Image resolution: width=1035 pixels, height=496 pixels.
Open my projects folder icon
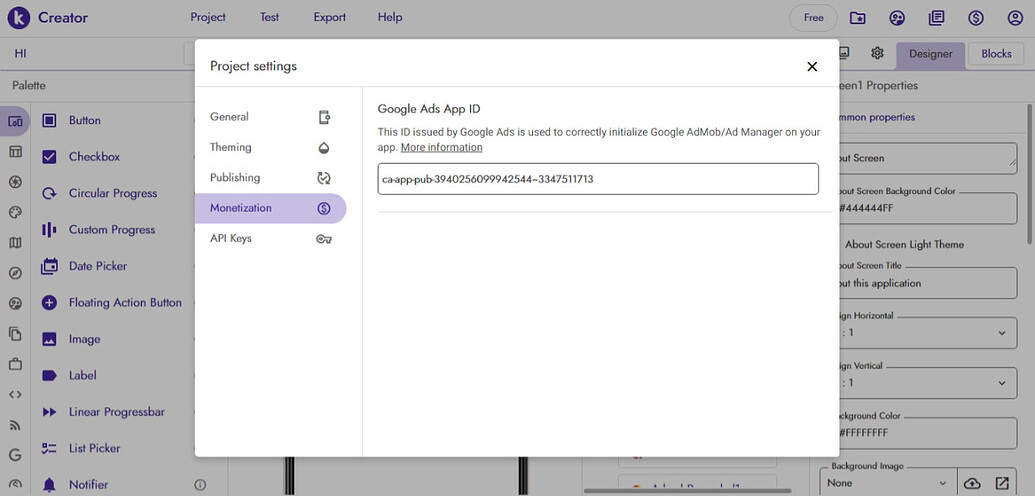click(x=857, y=18)
